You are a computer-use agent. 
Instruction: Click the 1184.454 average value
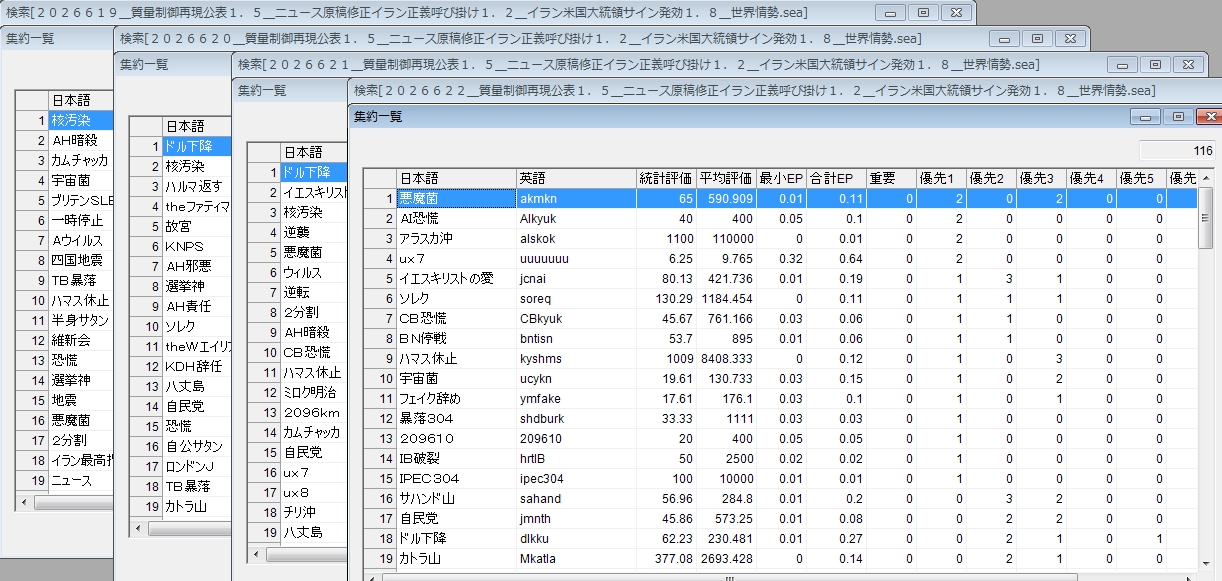tap(726, 298)
